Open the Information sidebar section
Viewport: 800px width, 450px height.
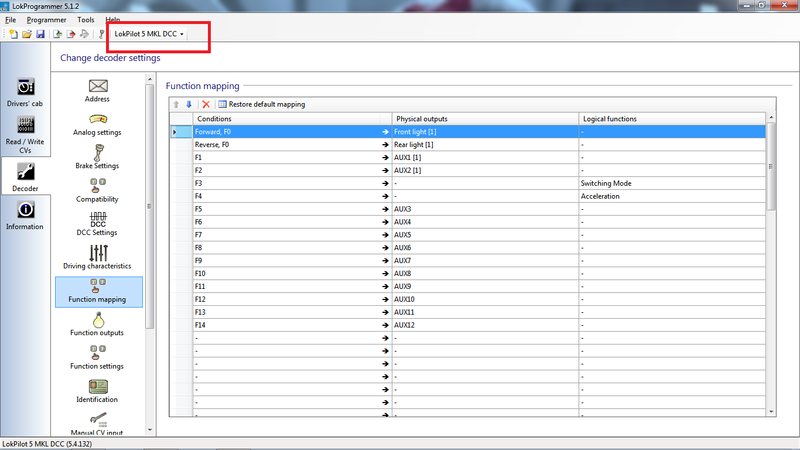pyautogui.click(x=25, y=215)
